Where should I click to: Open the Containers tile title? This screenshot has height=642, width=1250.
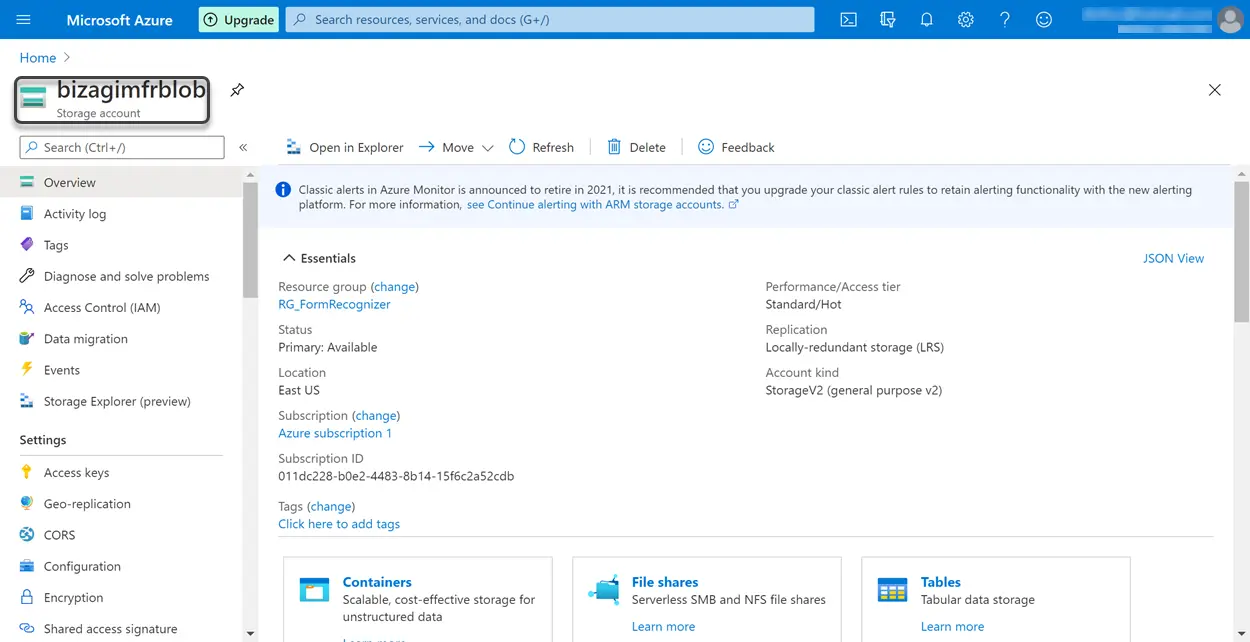pos(377,582)
